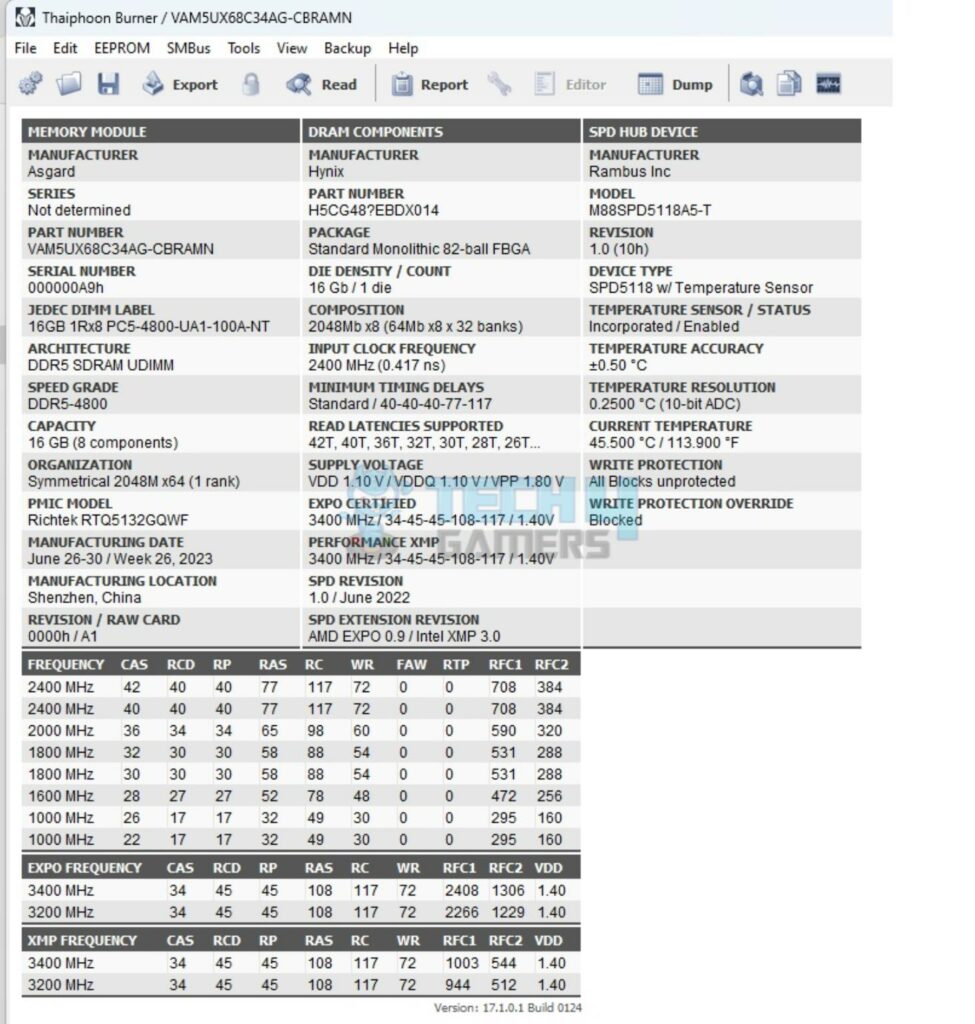Click SPD5118 w/ Temperature Sensor text
975x1024 pixels.
click(701, 288)
